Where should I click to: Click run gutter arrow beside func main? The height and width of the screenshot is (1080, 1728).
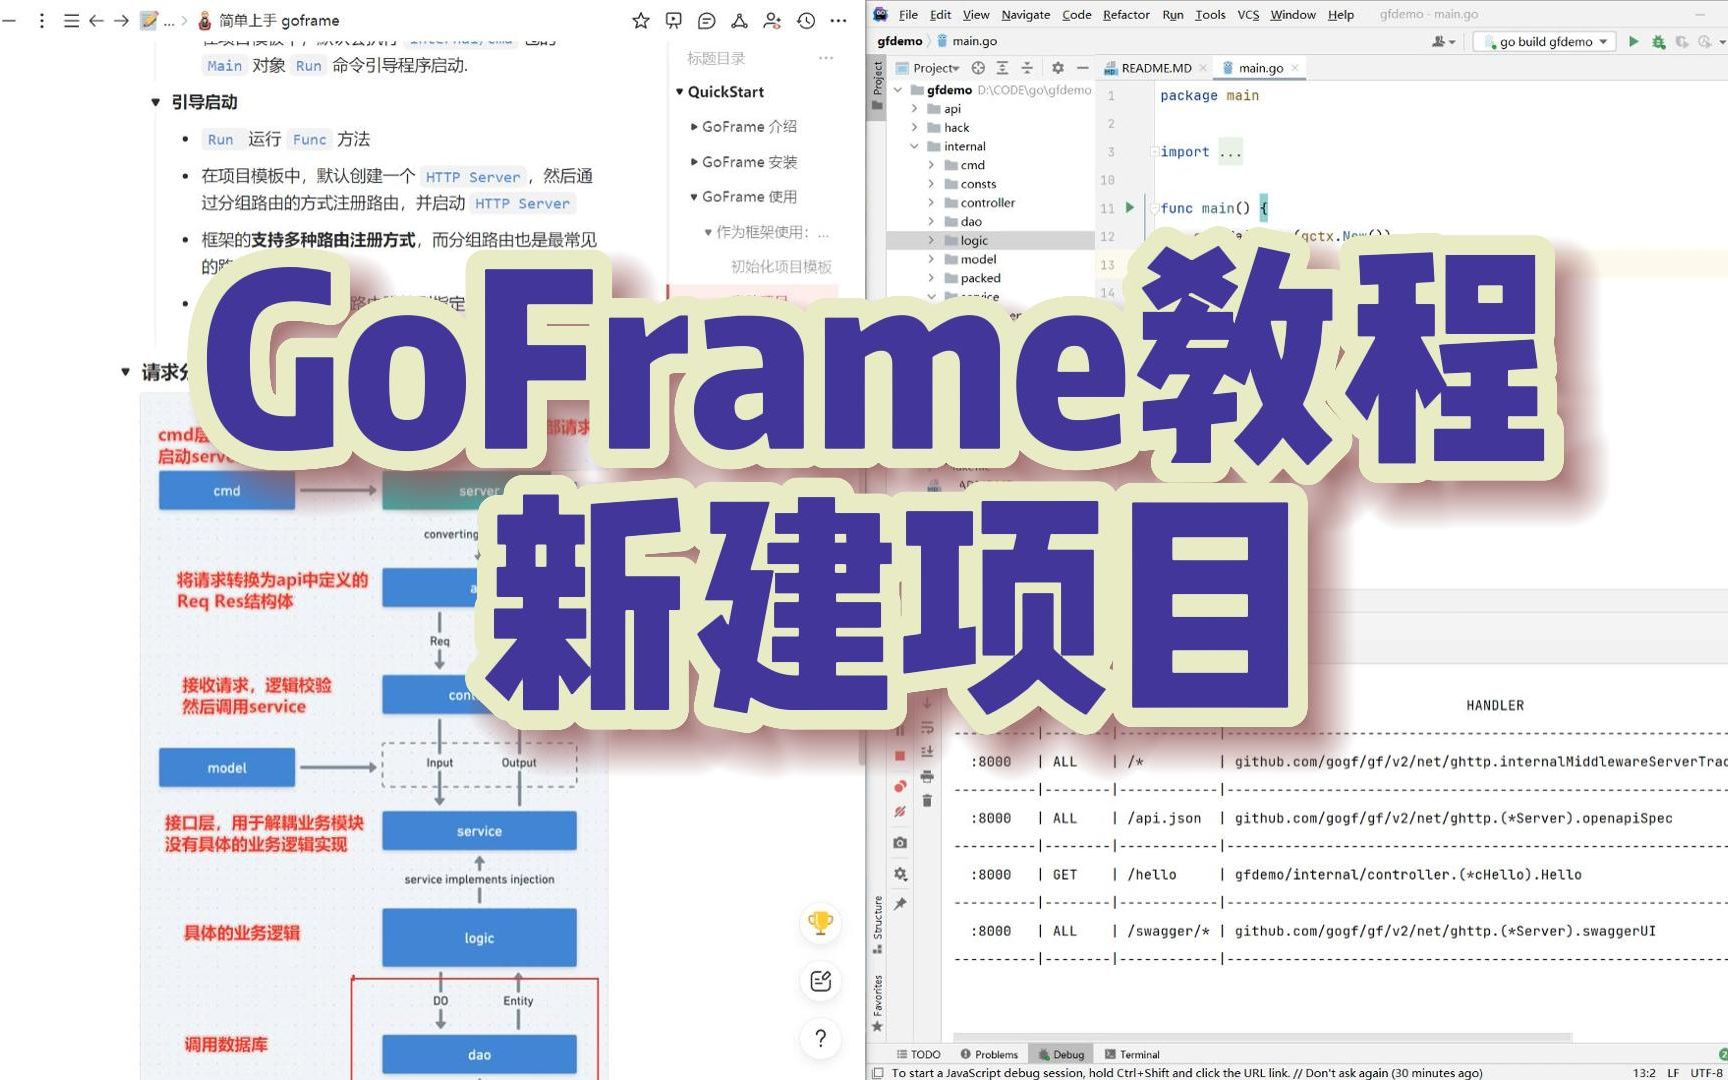click(1130, 207)
